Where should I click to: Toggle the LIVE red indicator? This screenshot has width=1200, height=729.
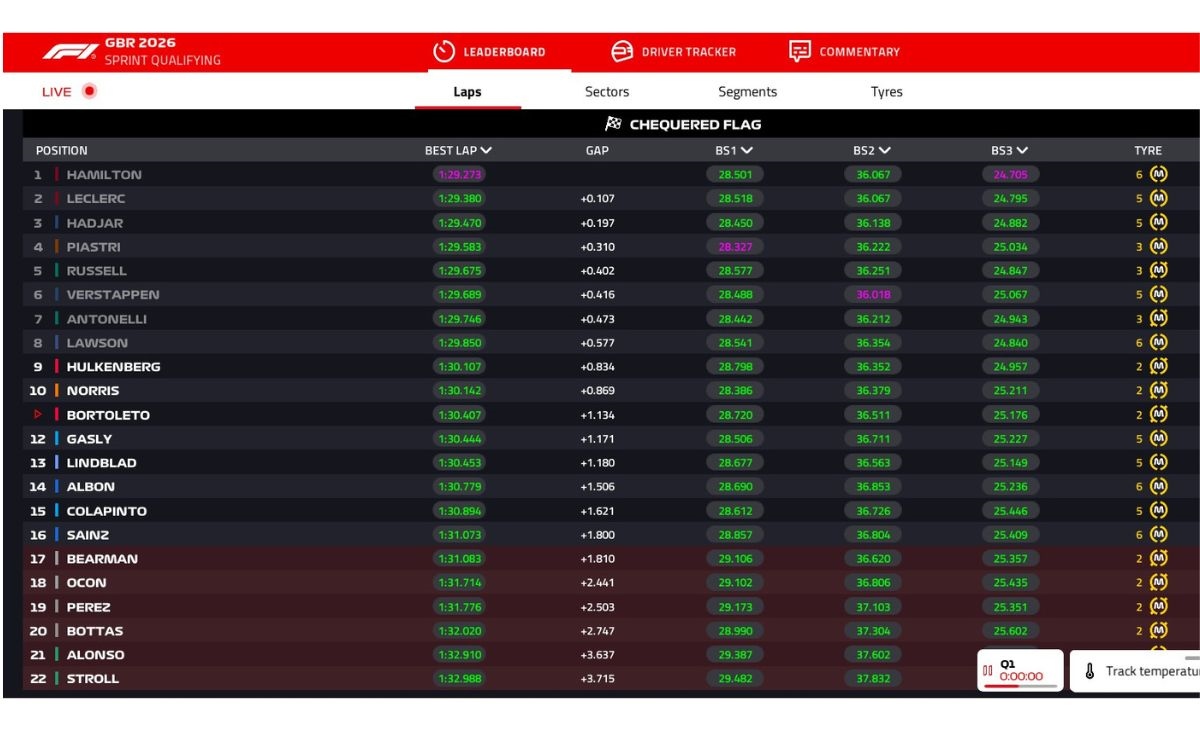(89, 91)
